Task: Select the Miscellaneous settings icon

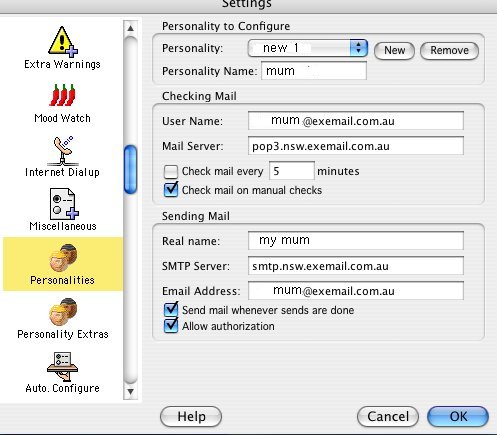Action: coord(63,203)
